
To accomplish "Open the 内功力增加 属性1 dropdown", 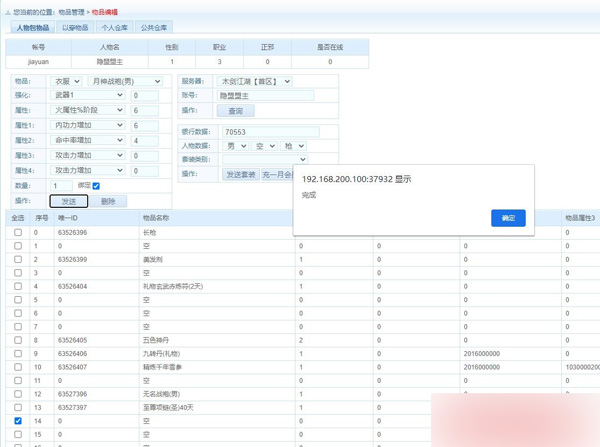I will (88, 125).
